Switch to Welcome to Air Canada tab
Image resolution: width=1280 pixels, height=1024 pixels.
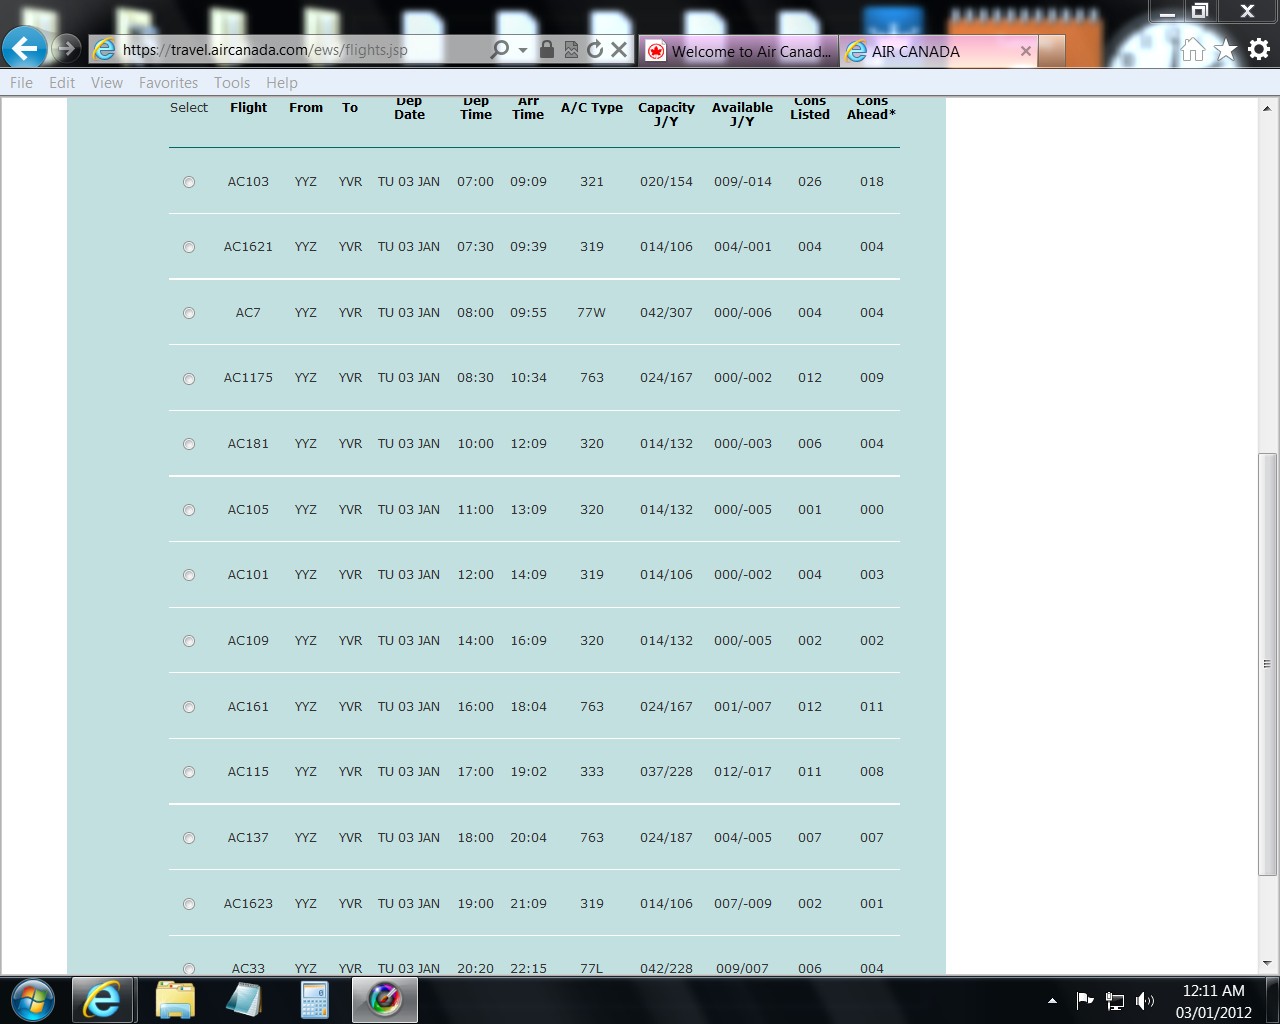(x=738, y=51)
